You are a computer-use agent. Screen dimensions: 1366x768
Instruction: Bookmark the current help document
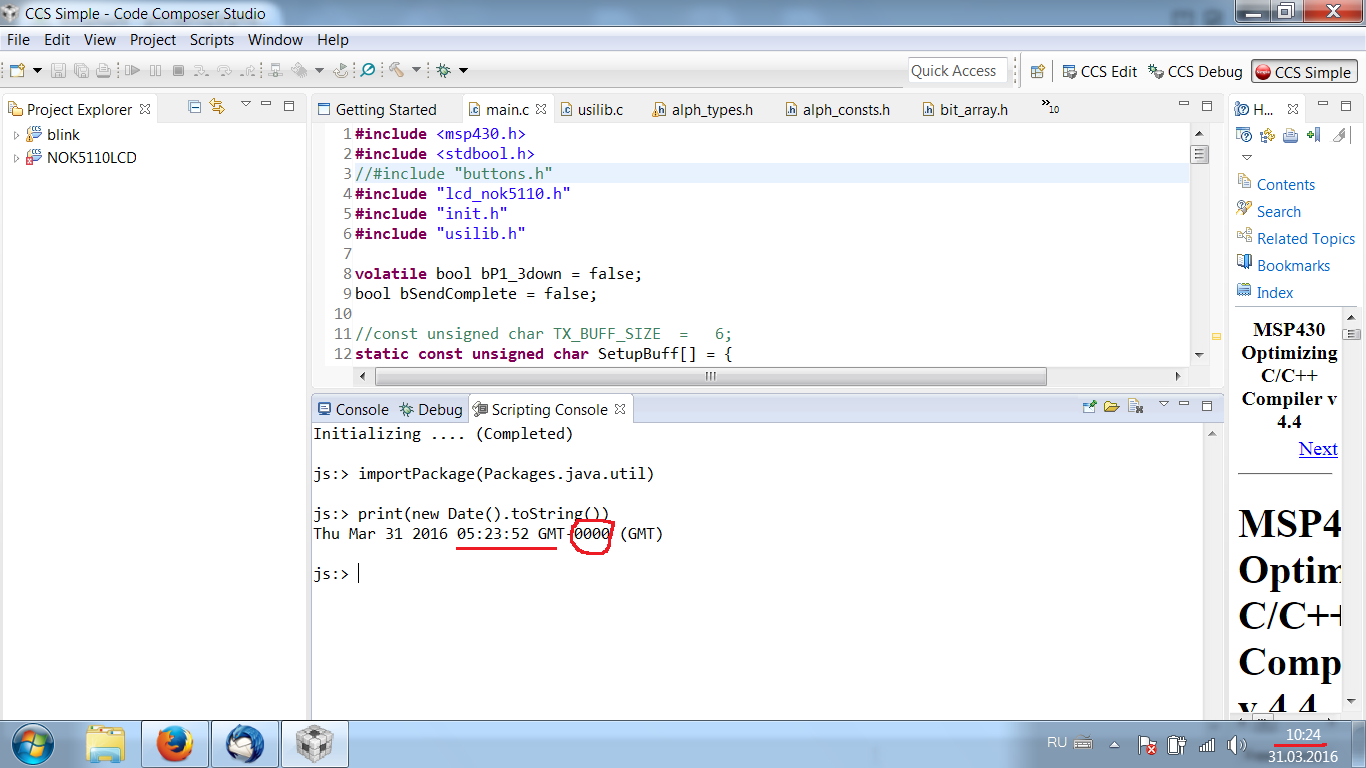pos(1315,136)
